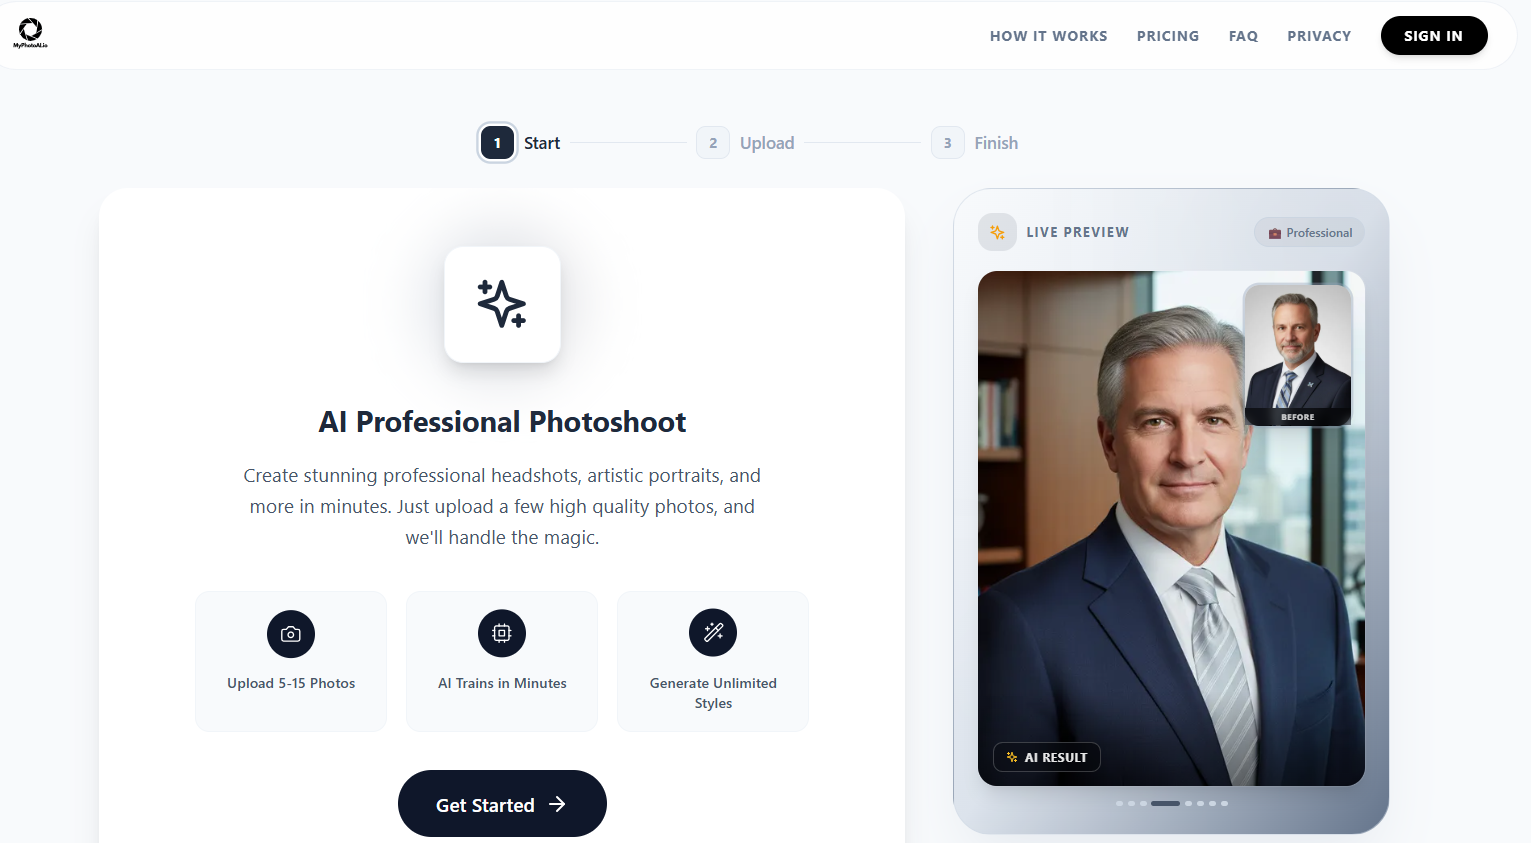This screenshot has height=843, width=1531.
Task: Select the active carousel indicator bar
Action: [1165, 803]
